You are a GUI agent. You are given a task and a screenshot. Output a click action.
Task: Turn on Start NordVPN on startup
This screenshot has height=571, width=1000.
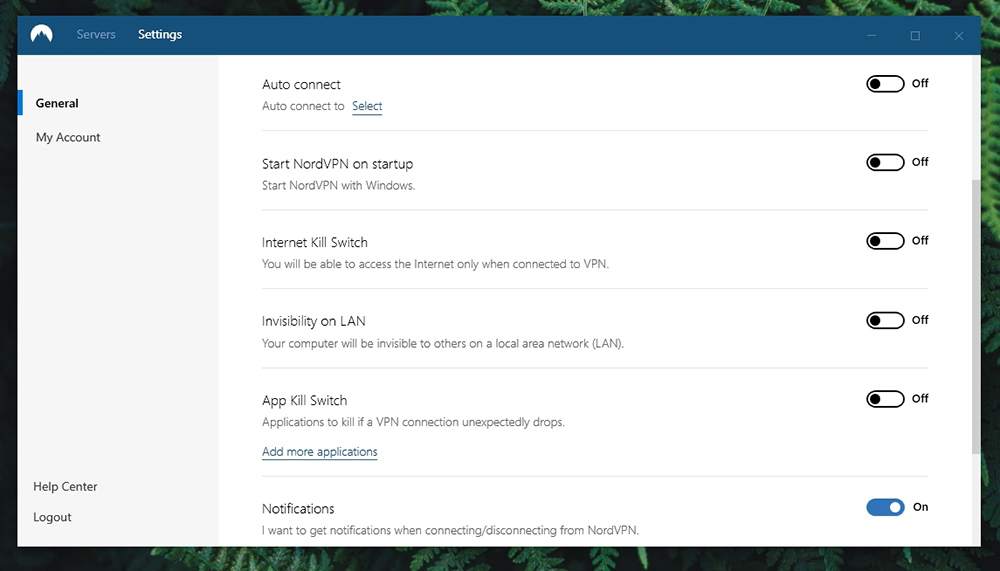click(885, 162)
